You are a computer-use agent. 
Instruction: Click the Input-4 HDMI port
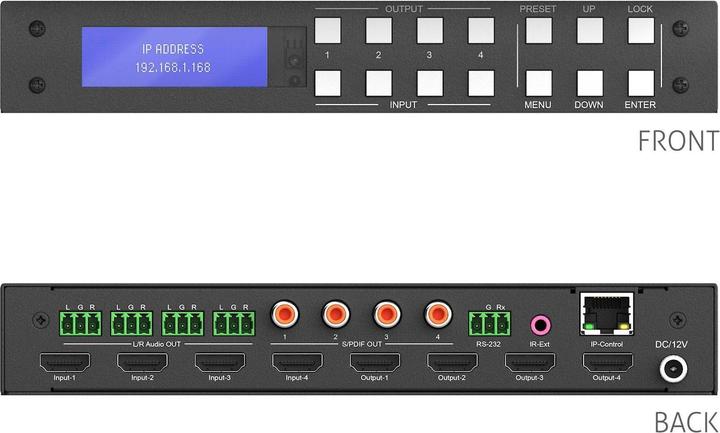tap(297, 362)
